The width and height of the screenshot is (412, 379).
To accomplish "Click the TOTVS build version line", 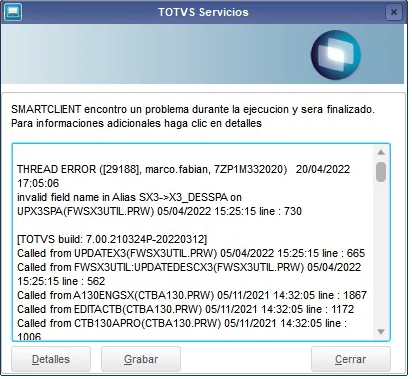I will pos(112,239).
